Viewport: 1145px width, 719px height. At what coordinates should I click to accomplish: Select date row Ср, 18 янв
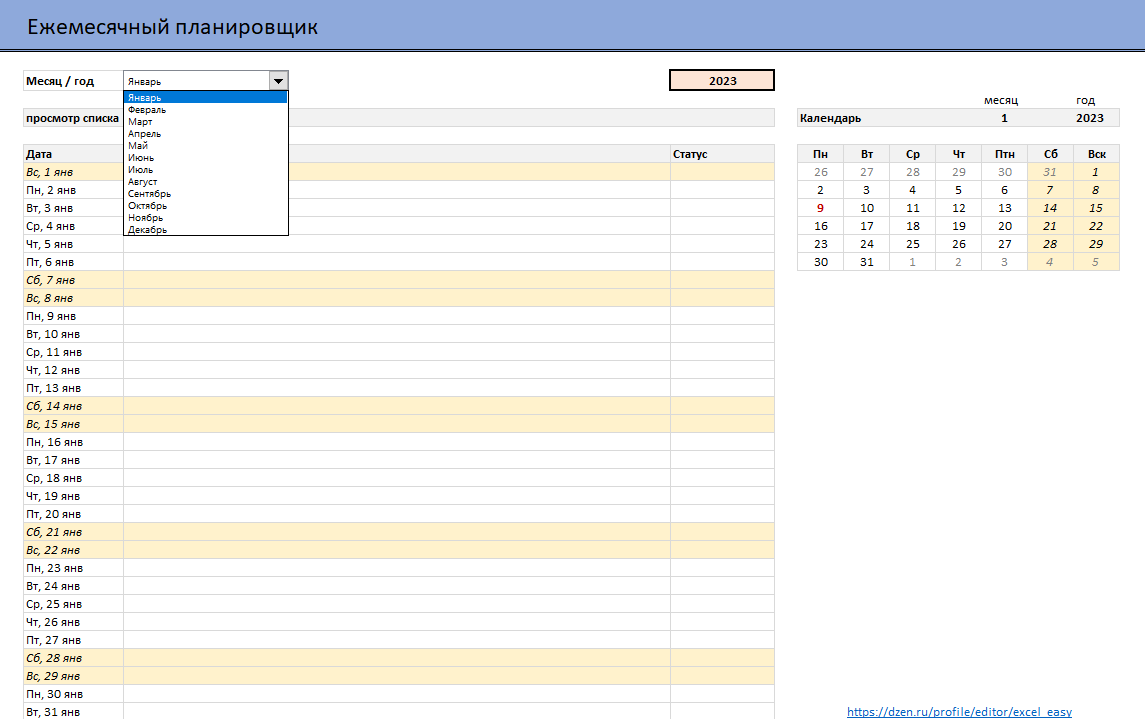pyautogui.click(x=73, y=478)
